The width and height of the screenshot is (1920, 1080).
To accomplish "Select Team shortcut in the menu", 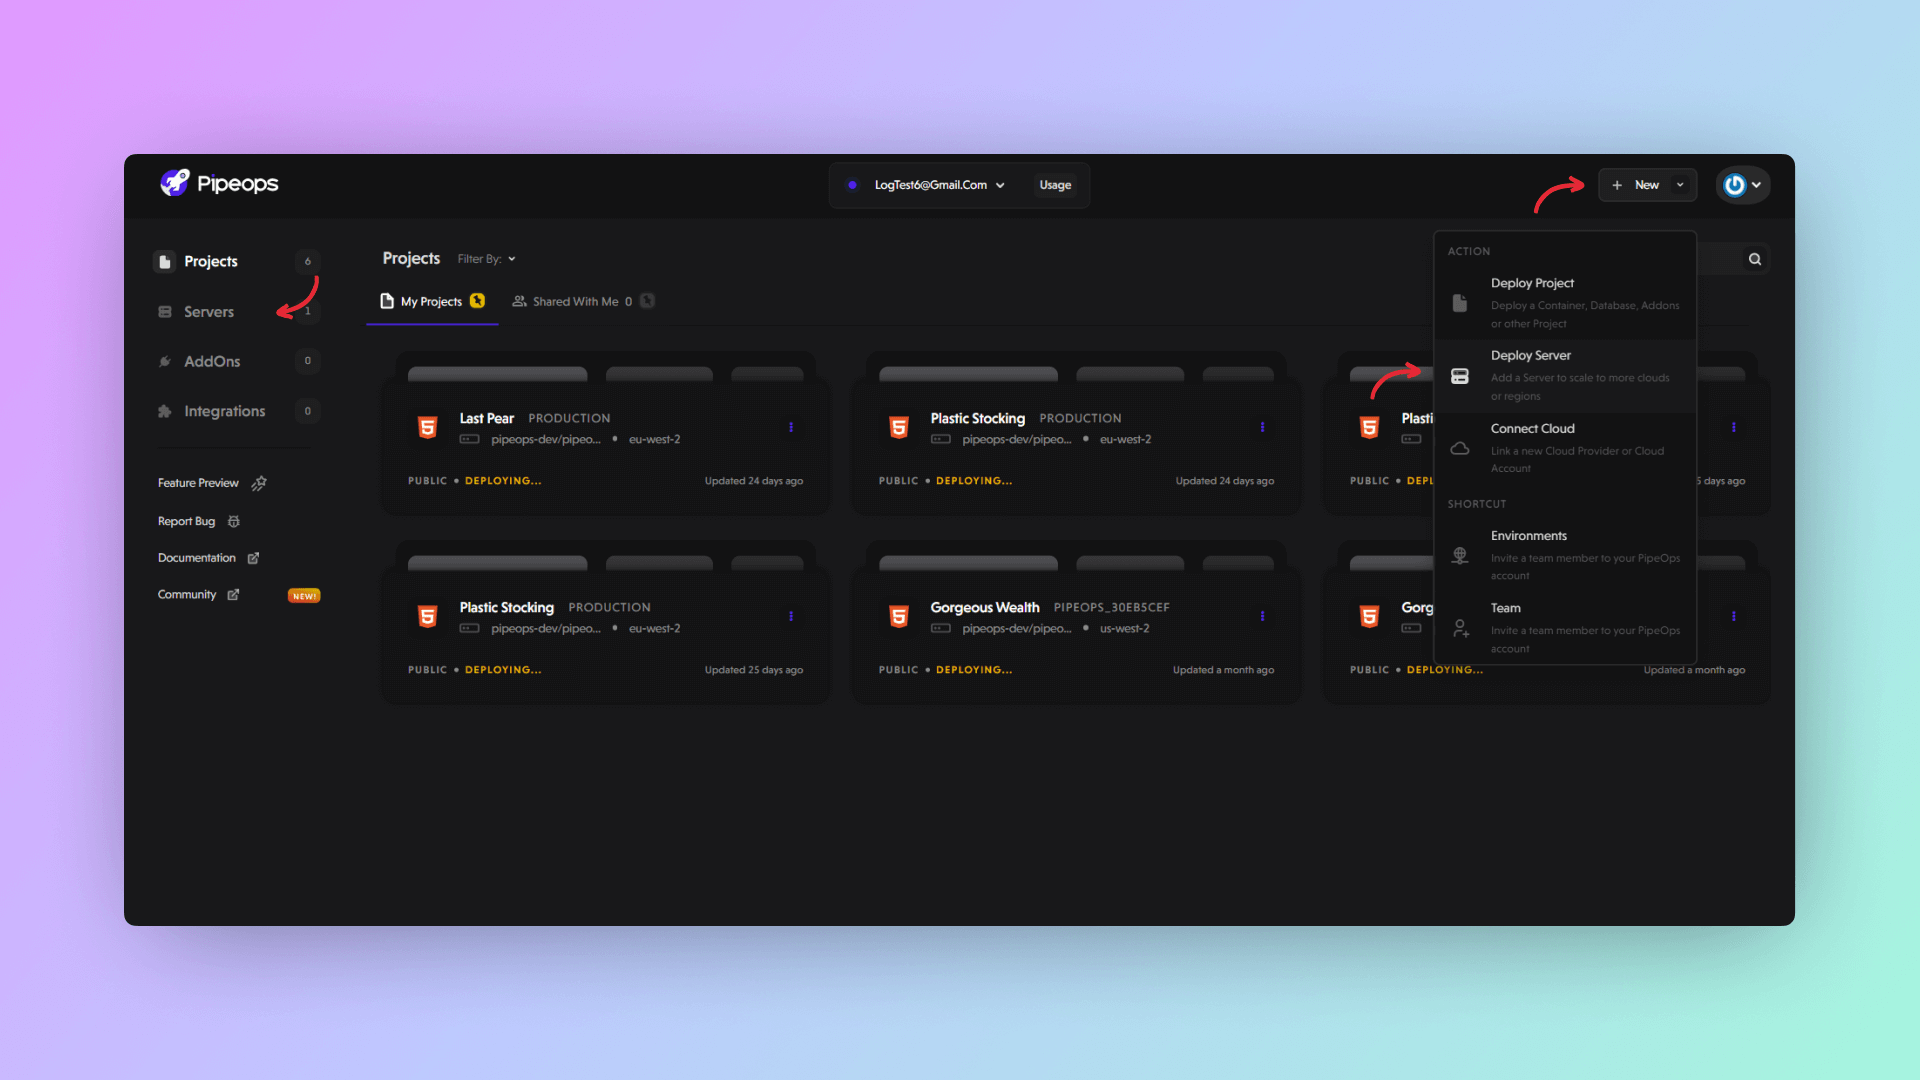I will pos(1565,628).
